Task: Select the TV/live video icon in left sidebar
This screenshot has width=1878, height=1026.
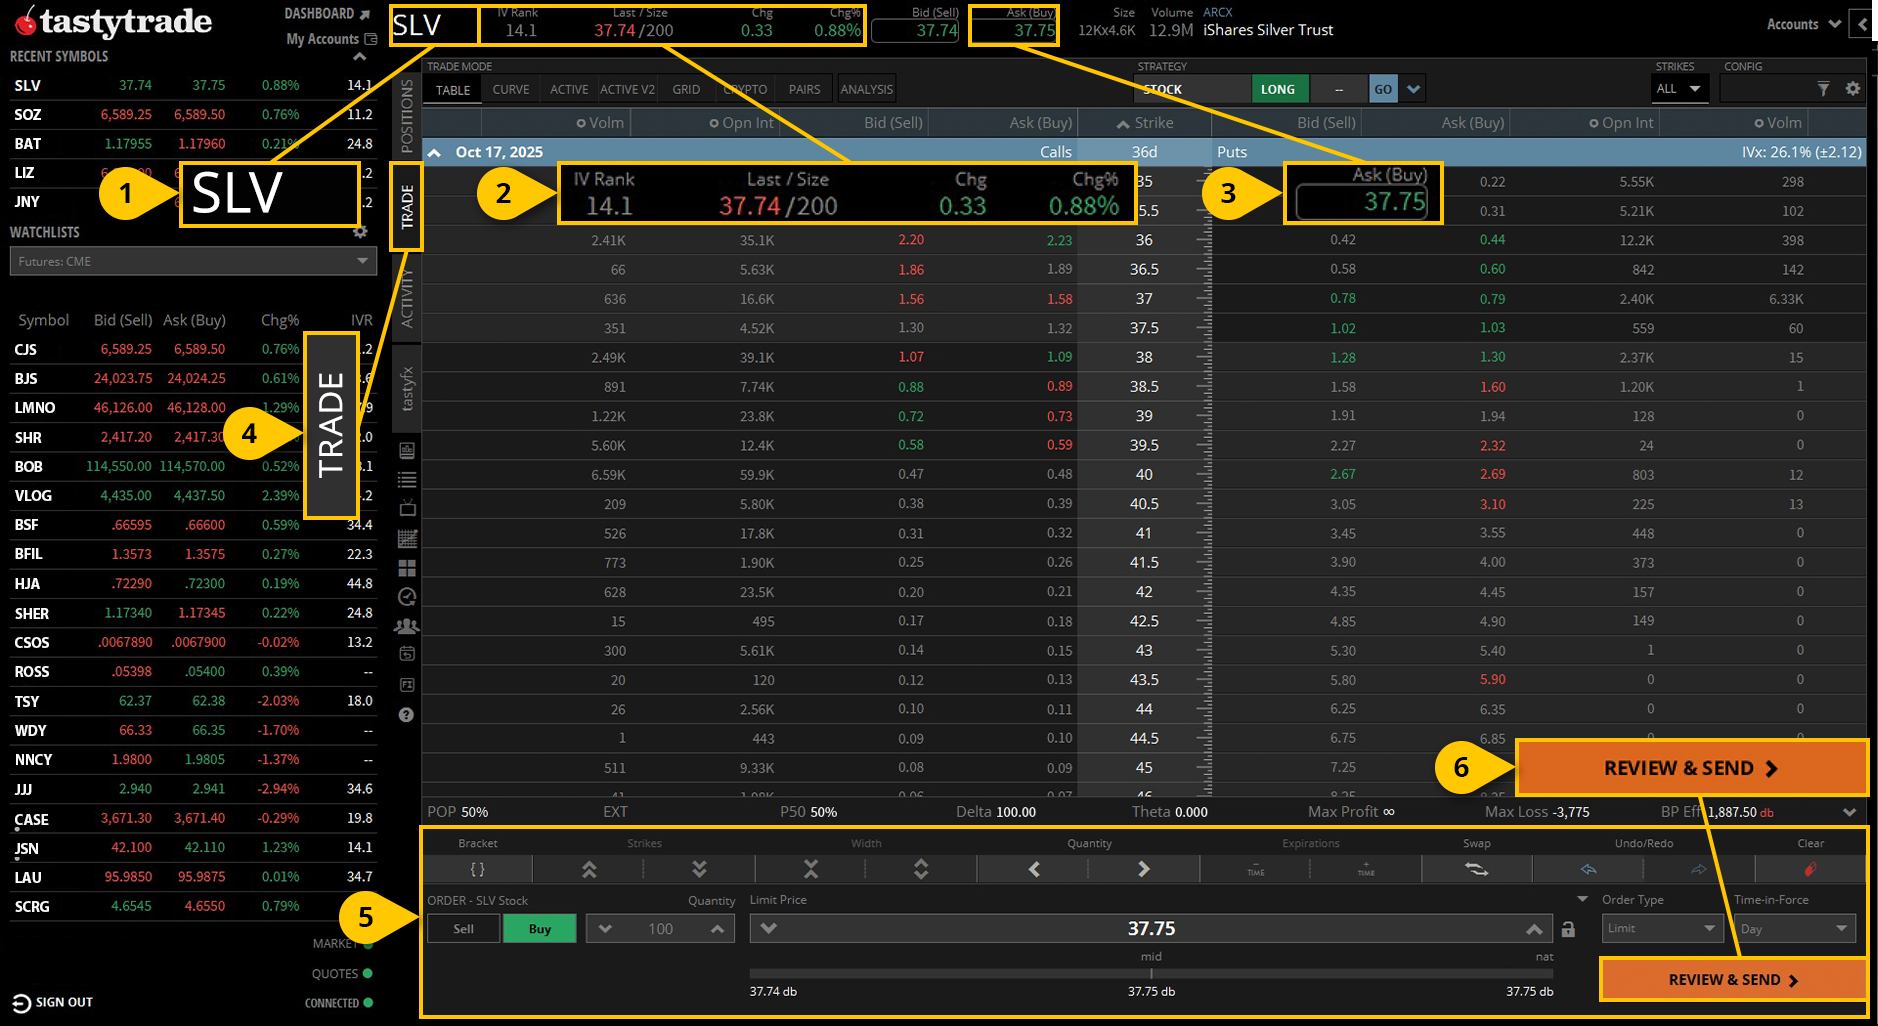Action: pos(406,508)
